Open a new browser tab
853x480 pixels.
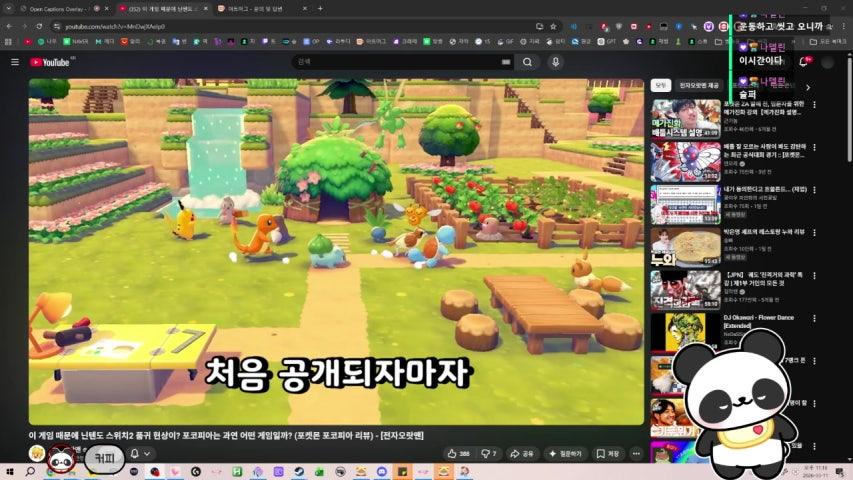(320, 9)
